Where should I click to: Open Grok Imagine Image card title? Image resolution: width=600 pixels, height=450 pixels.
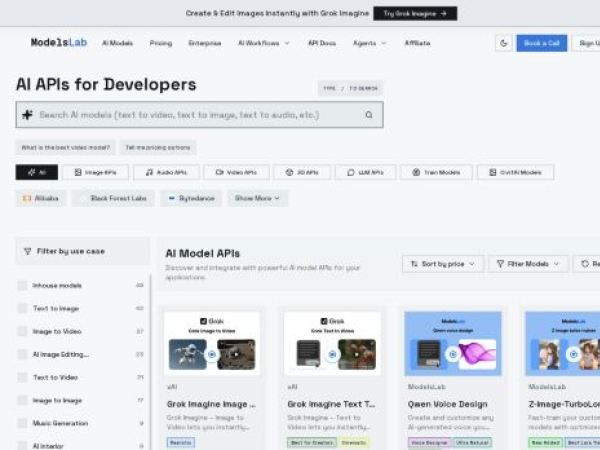[211, 404]
